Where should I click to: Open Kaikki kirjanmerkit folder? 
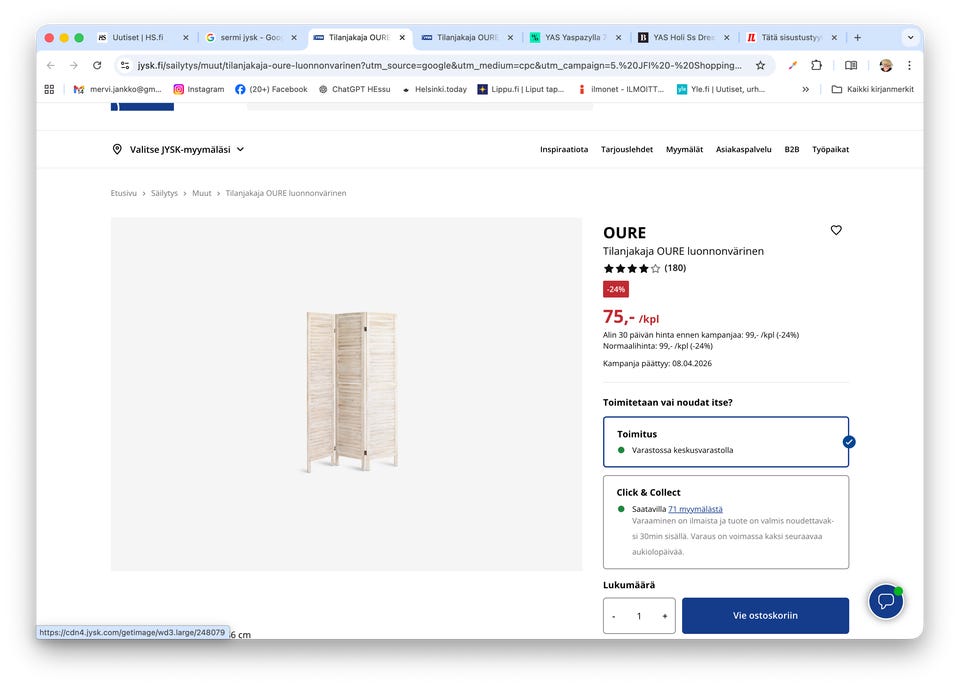pos(872,89)
